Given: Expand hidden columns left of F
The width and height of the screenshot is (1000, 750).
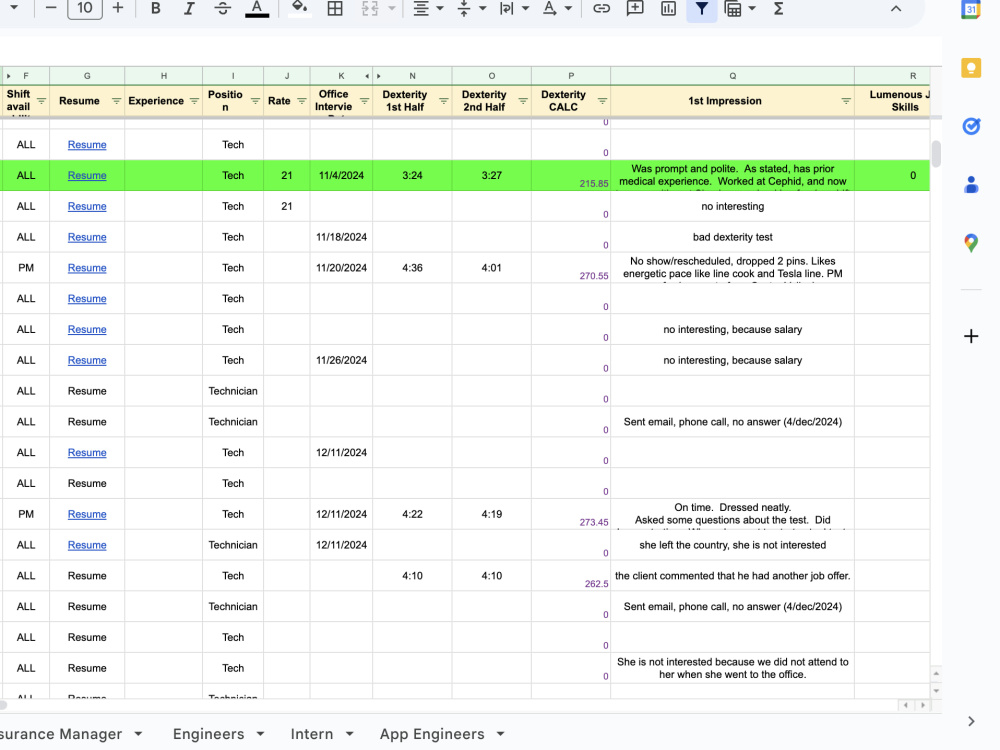Looking at the screenshot, I should coord(9,76).
